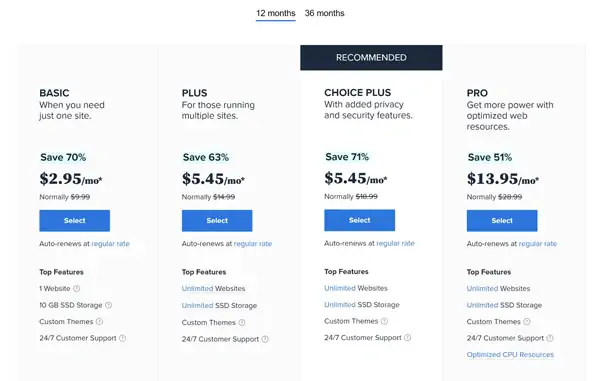Click Choice Plus 24/7 Customer Support help icon
Screen dimensions: 600x381
click(408, 338)
